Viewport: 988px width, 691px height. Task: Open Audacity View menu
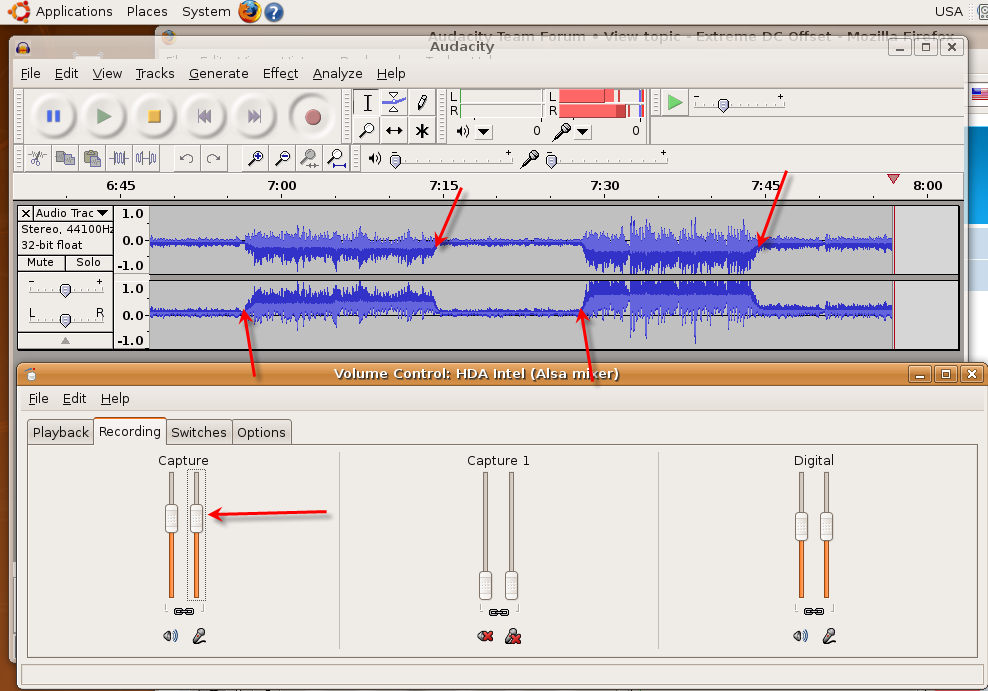pyautogui.click(x=107, y=74)
